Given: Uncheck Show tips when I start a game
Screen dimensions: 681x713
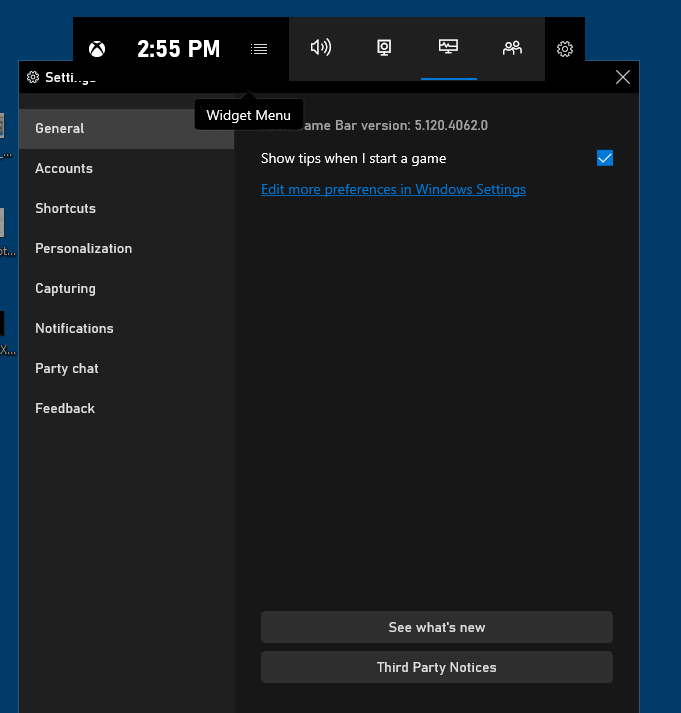Looking at the screenshot, I should 604,158.
